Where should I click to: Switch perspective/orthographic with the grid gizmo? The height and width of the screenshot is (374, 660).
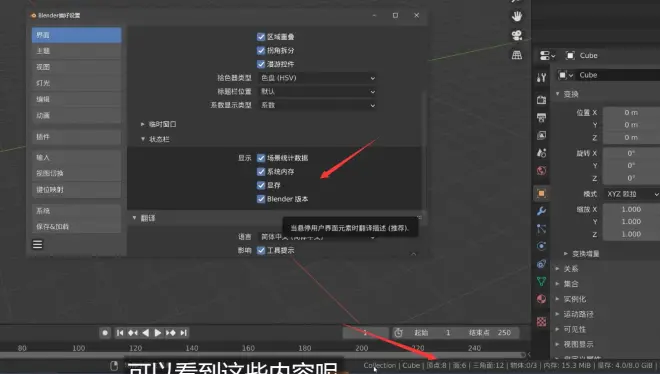click(516, 55)
